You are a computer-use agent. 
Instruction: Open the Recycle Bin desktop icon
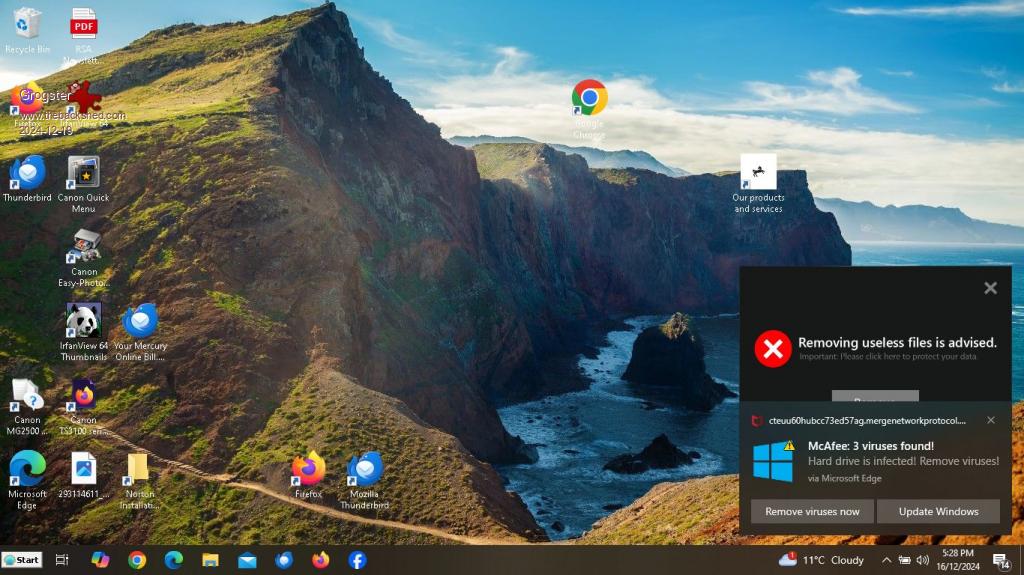tap(27, 25)
